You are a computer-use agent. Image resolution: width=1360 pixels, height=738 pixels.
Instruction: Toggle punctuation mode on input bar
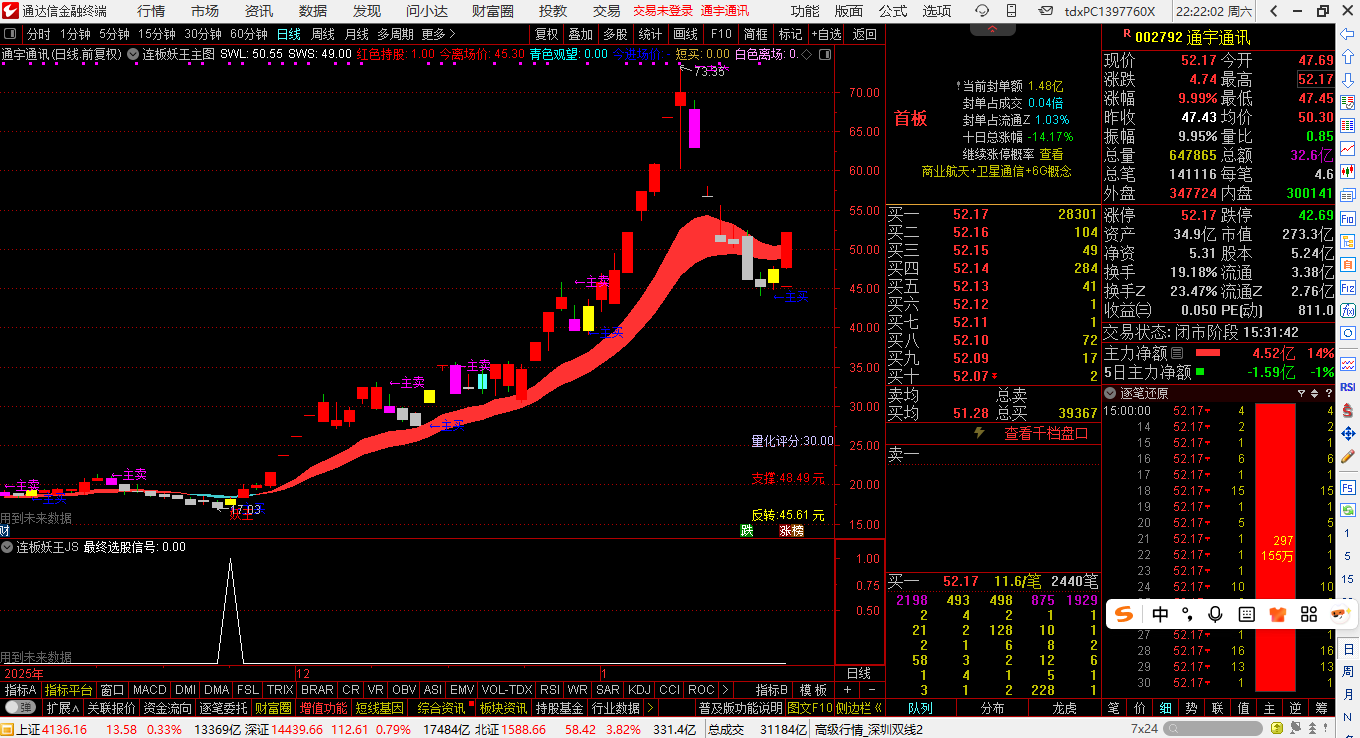pos(1188,614)
